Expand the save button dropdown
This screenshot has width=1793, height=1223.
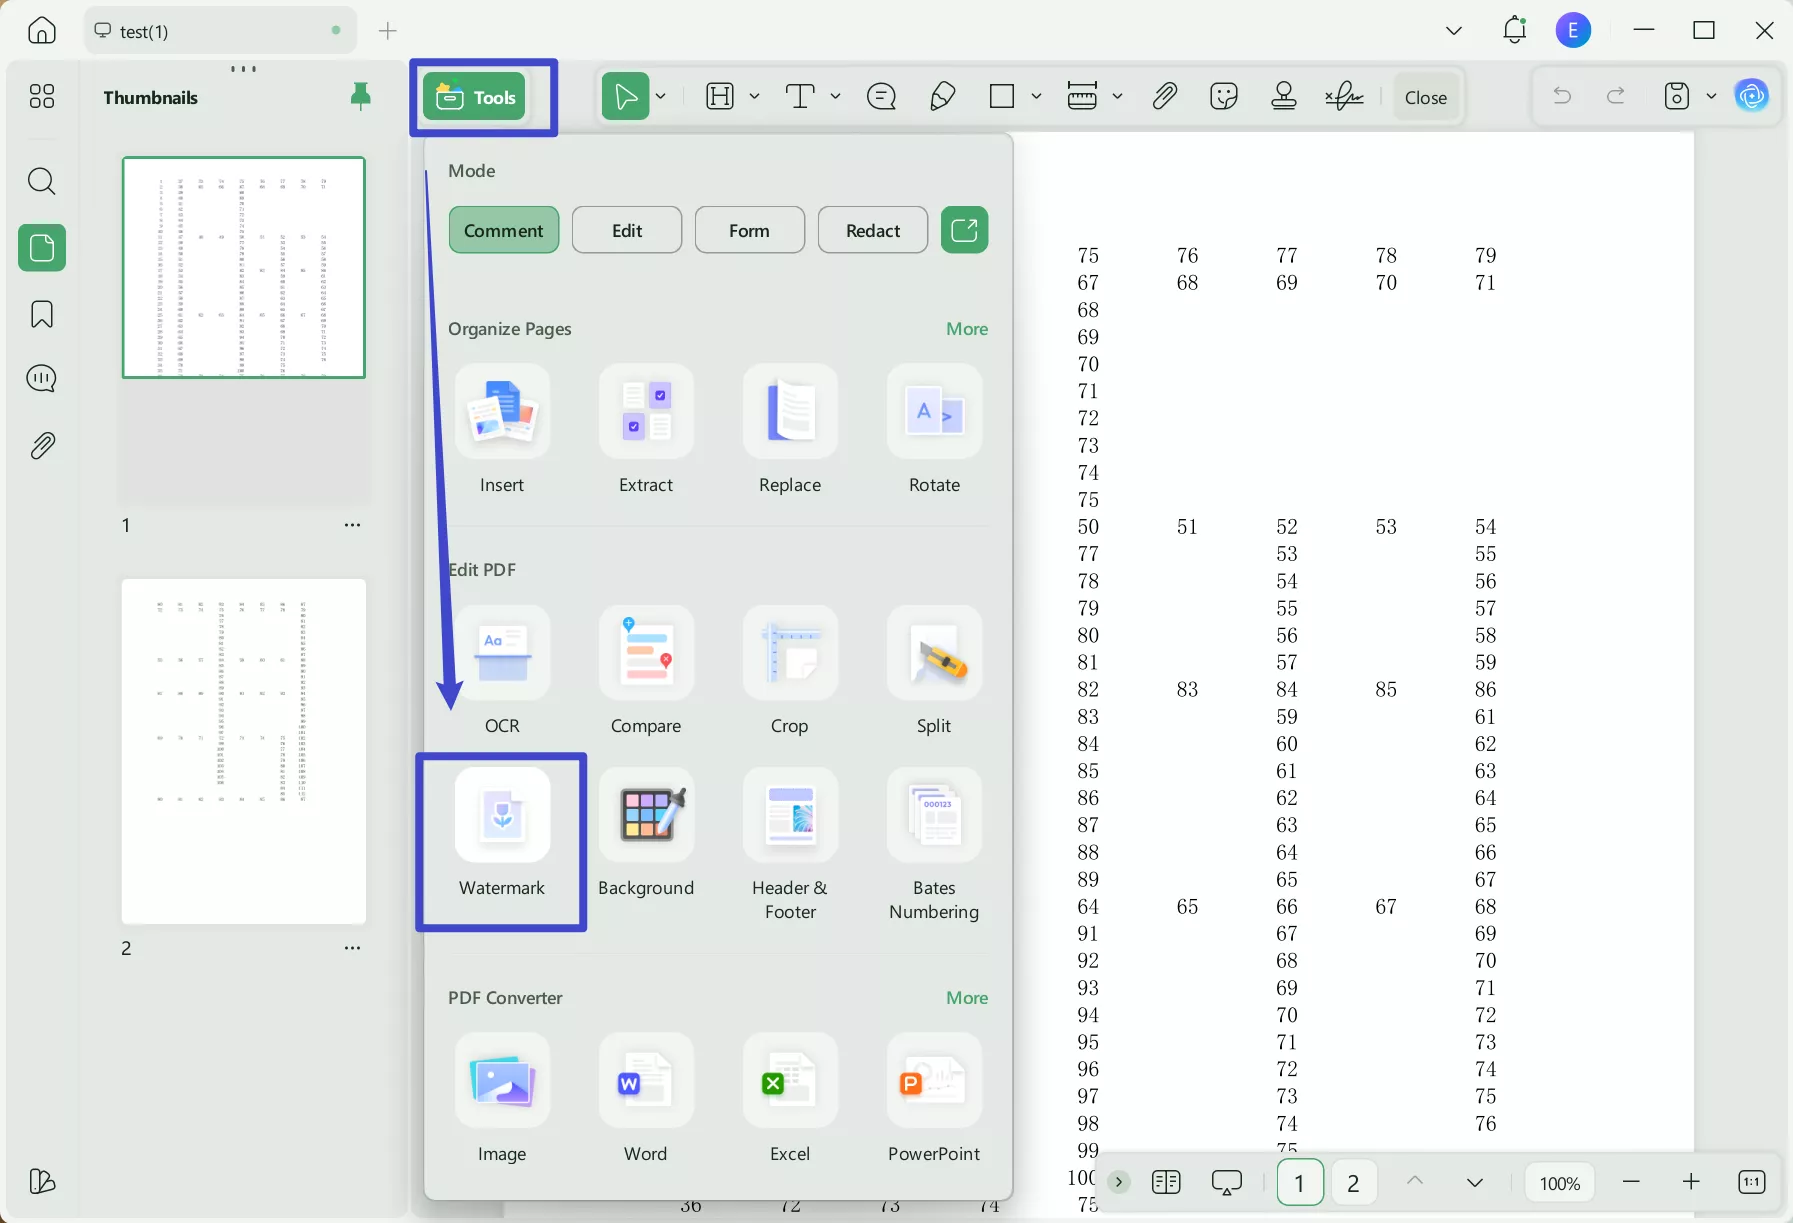[x=1712, y=96]
